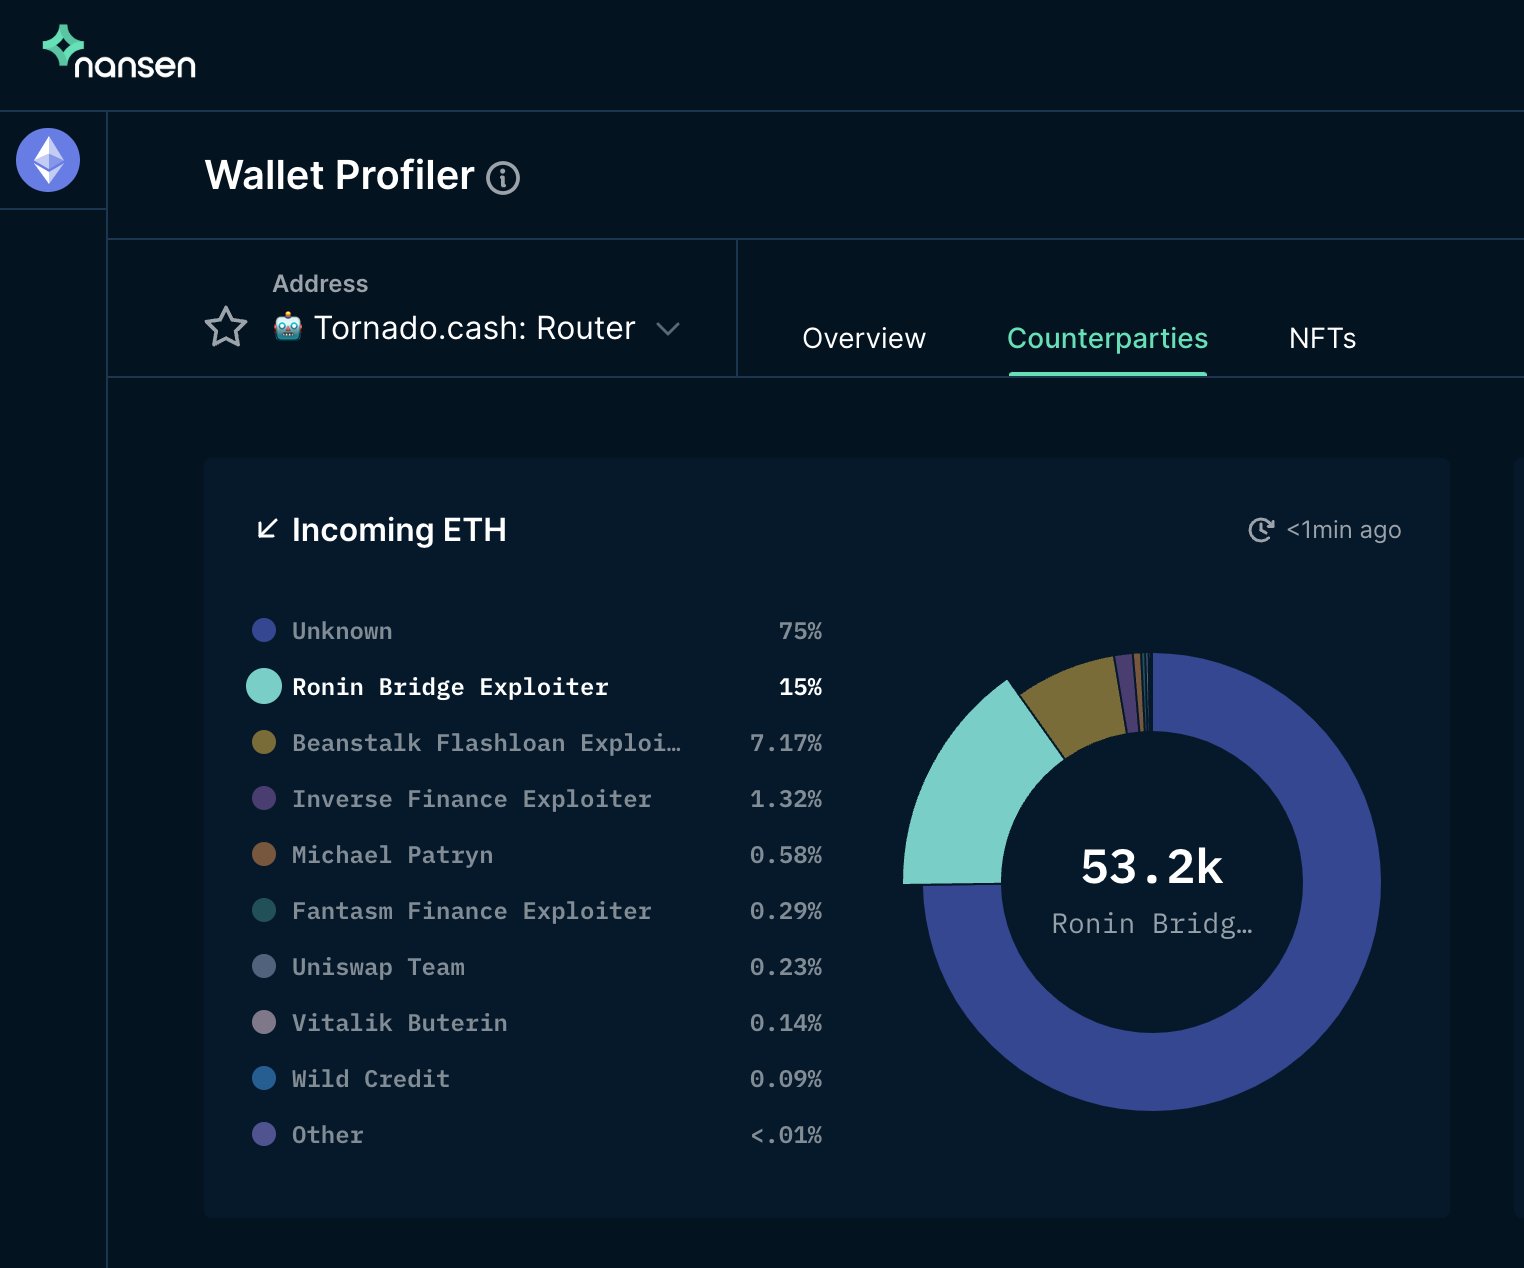1524x1268 pixels.
Task: Click the incoming arrow icon
Action: coord(267,529)
